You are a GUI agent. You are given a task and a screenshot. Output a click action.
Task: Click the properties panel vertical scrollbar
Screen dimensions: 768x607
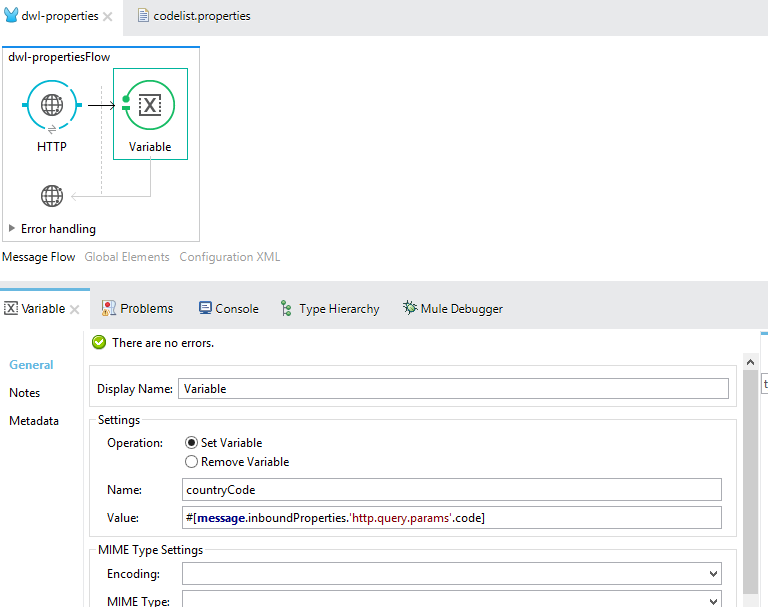point(750,480)
